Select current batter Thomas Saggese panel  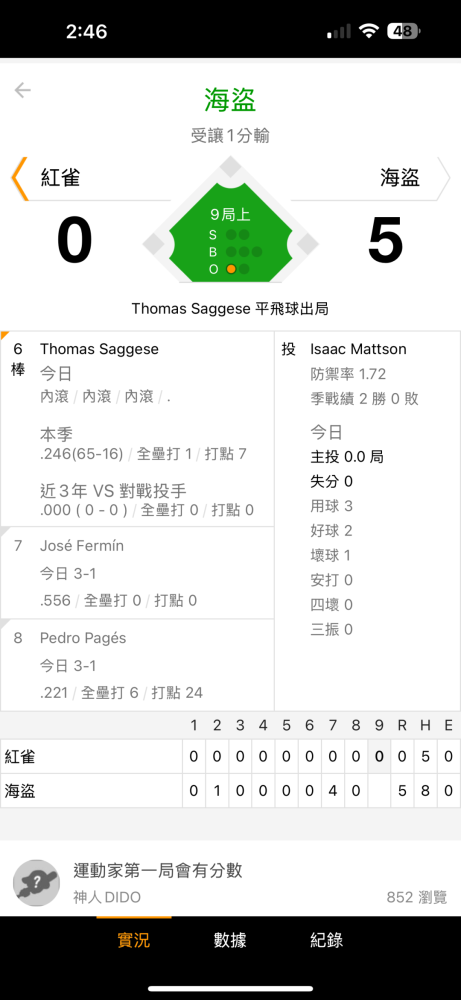coord(137,429)
